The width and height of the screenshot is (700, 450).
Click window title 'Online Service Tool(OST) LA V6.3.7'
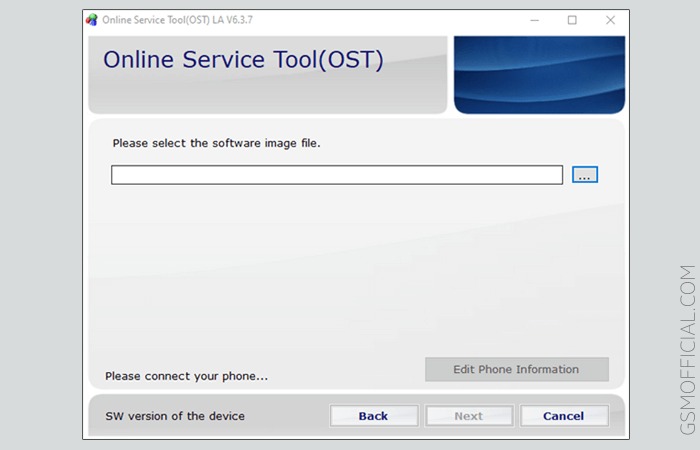click(x=177, y=20)
